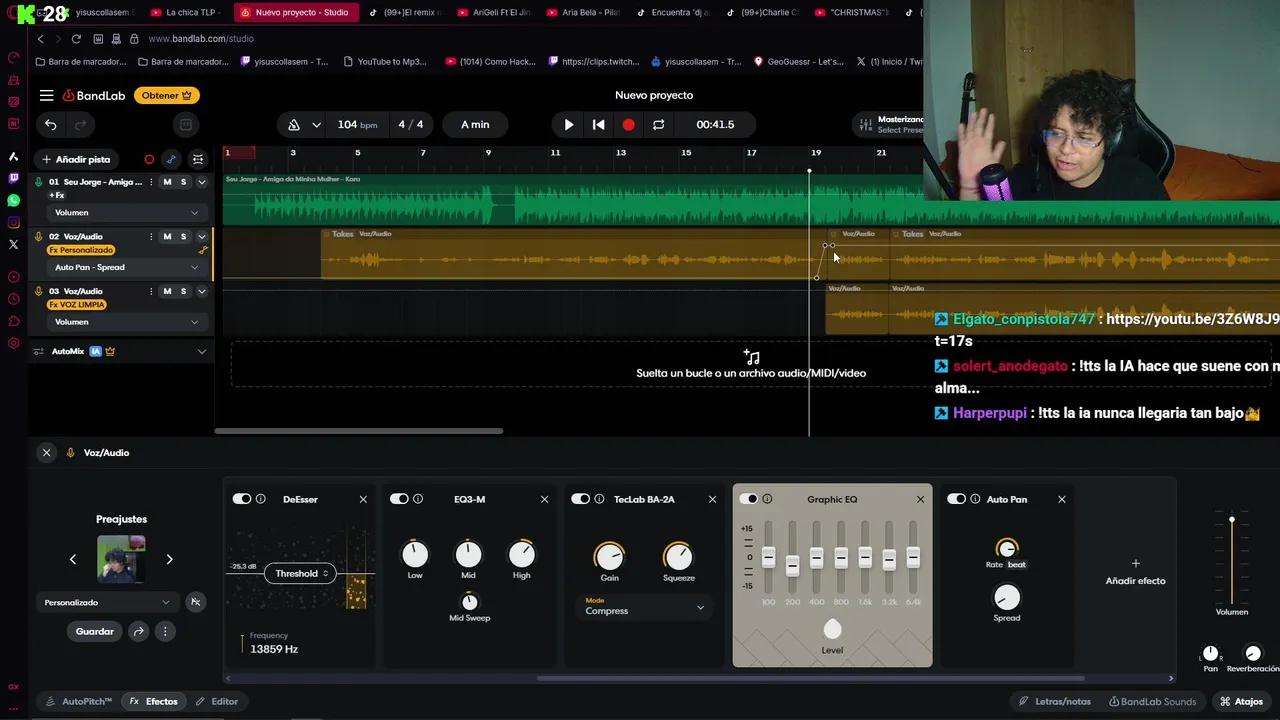Remove the TecLab BA-2A effect with its X
This screenshot has width=1280, height=720.
(x=712, y=499)
